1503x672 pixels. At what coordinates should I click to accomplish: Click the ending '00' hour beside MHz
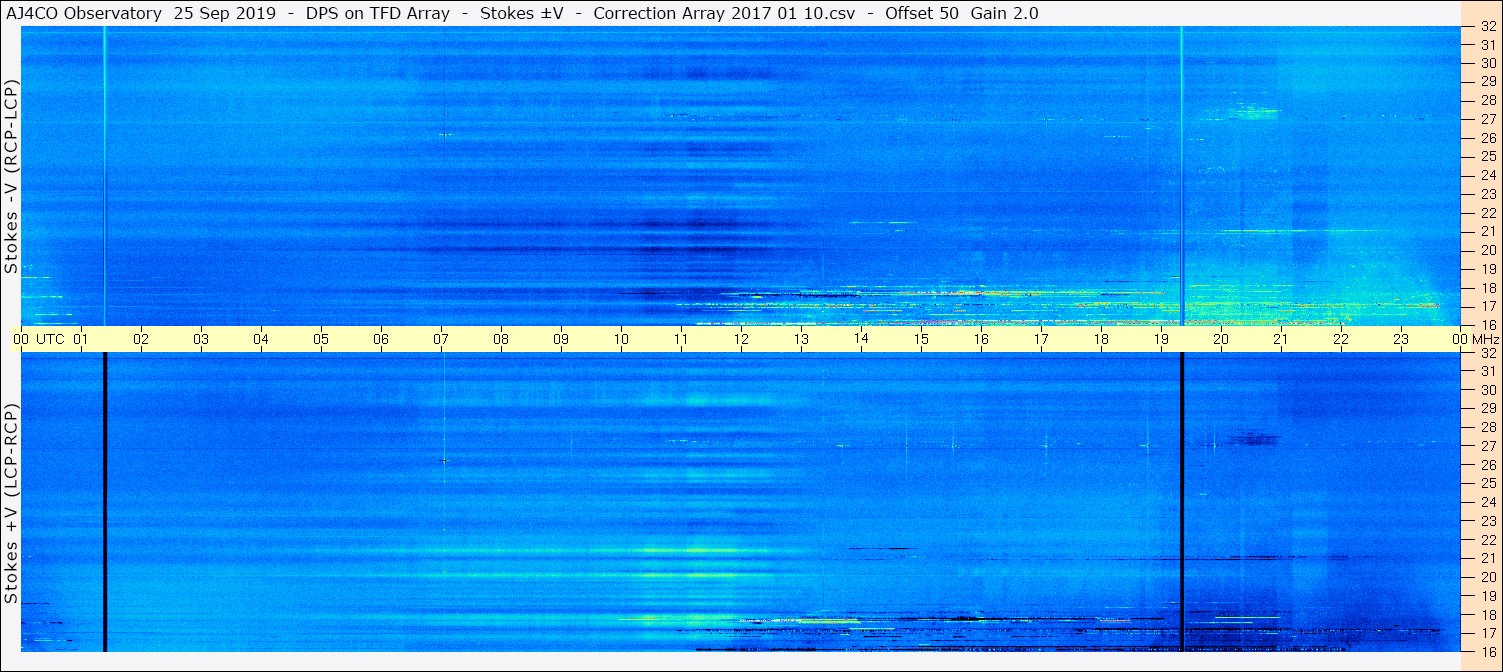click(x=1459, y=339)
